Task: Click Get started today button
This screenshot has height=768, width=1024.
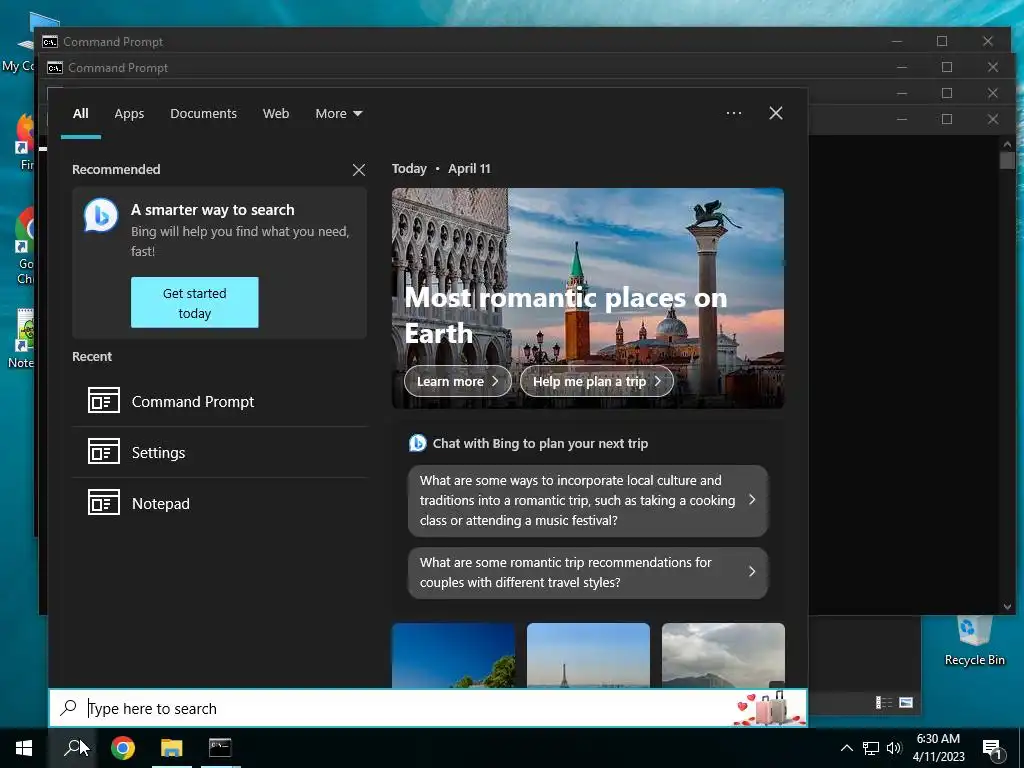Action: [x=195, y=302]
